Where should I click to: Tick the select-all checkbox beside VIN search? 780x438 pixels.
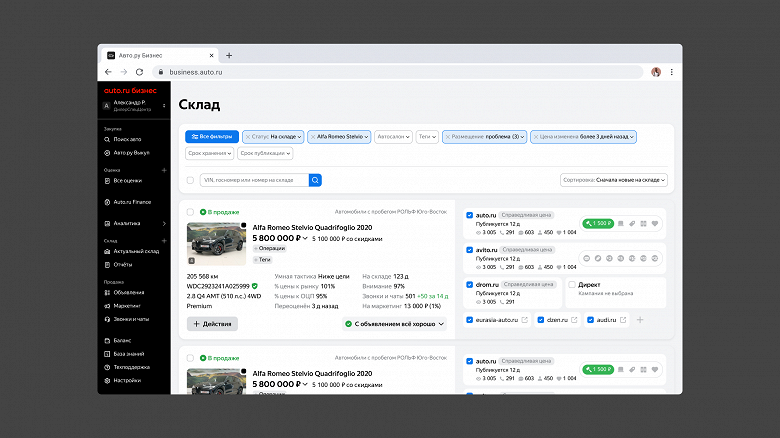(x=190, y=180)
